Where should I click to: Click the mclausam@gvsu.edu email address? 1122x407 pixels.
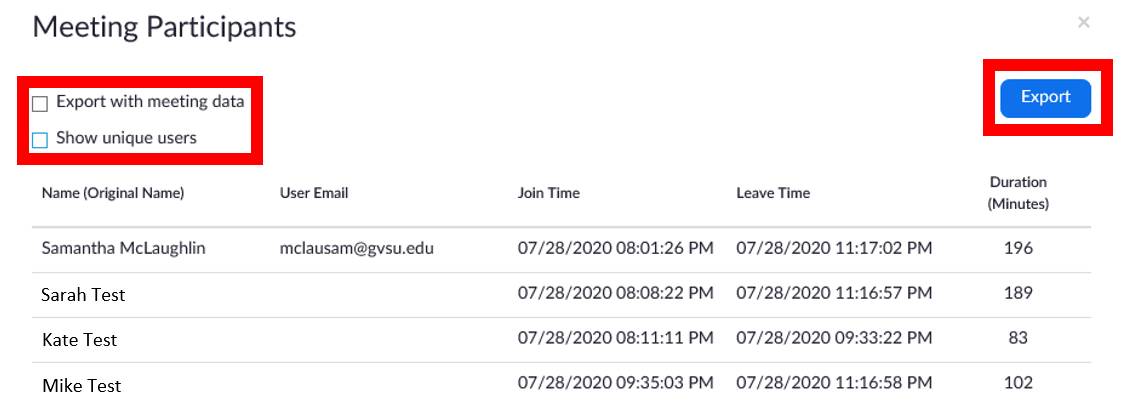click(x=356, y=248)
